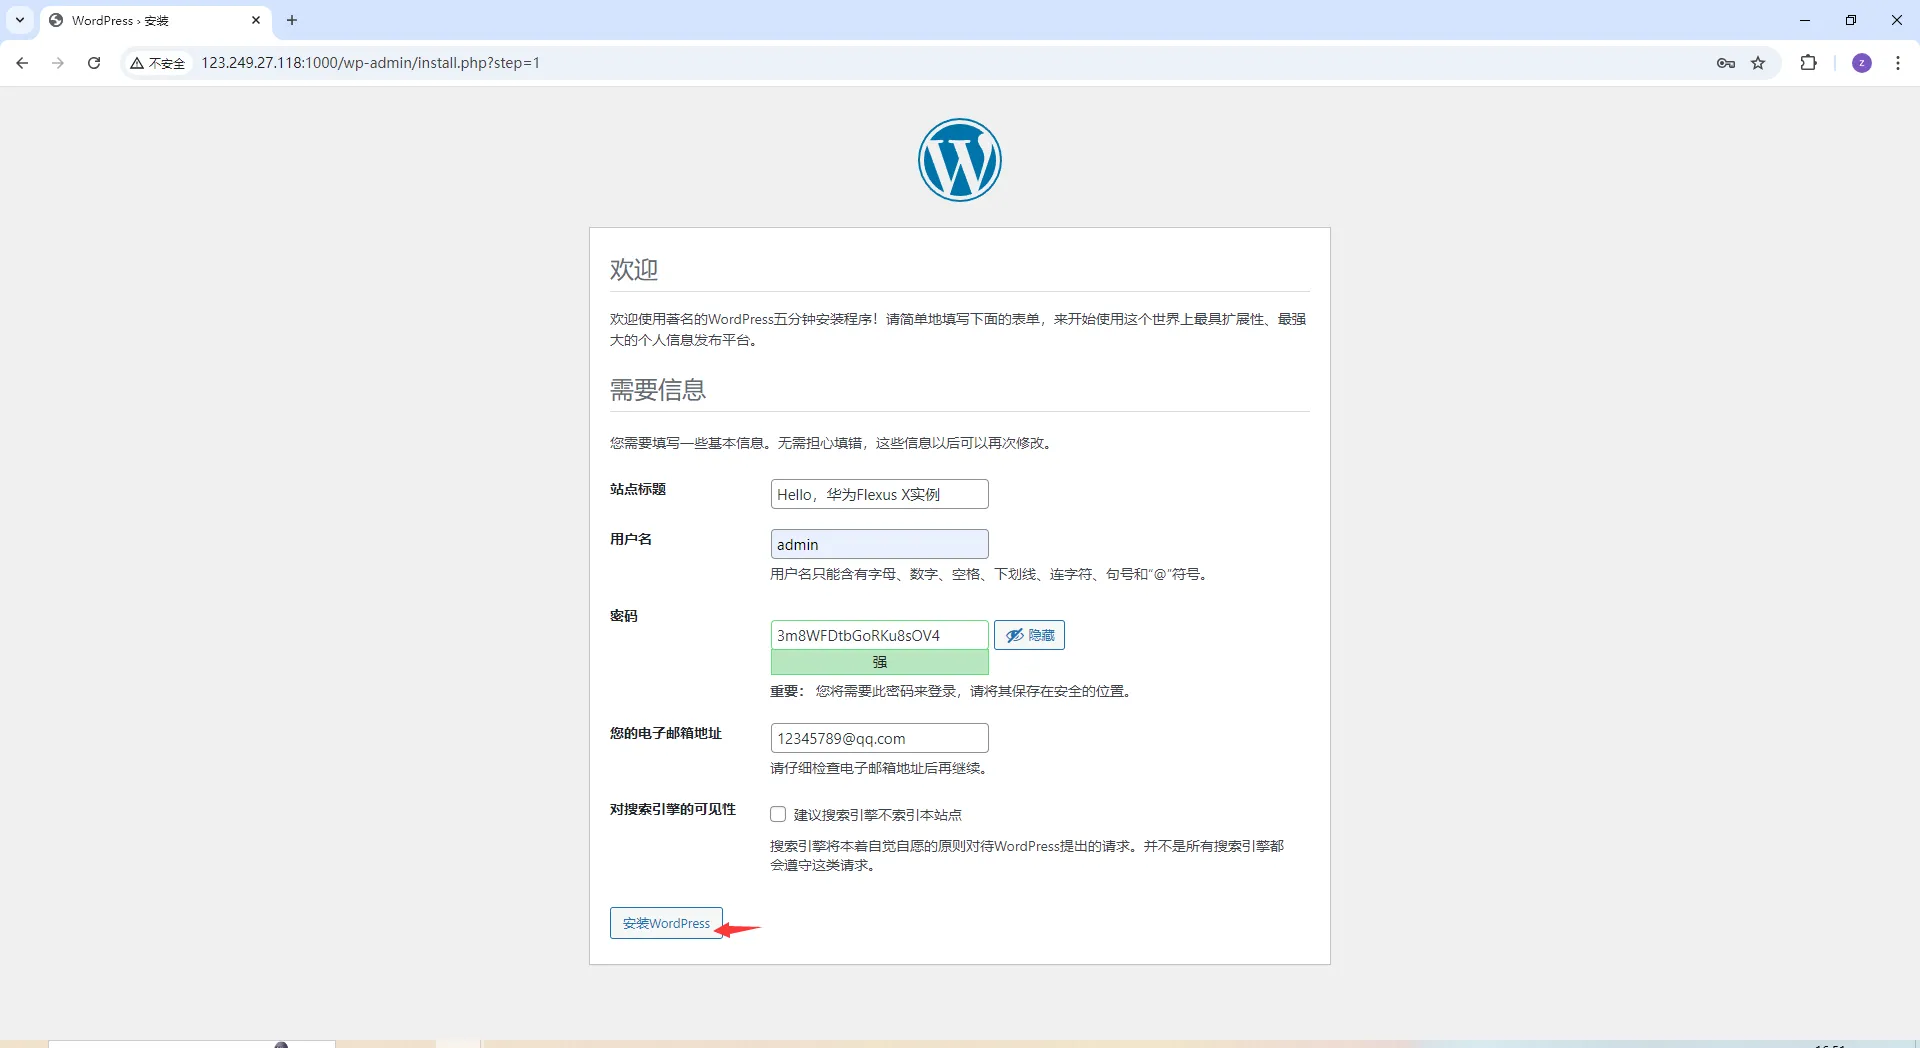Viewport: 1920px width, 1048px height.
Task: Click the 安装WordPress button
Action: coord(666,923)
